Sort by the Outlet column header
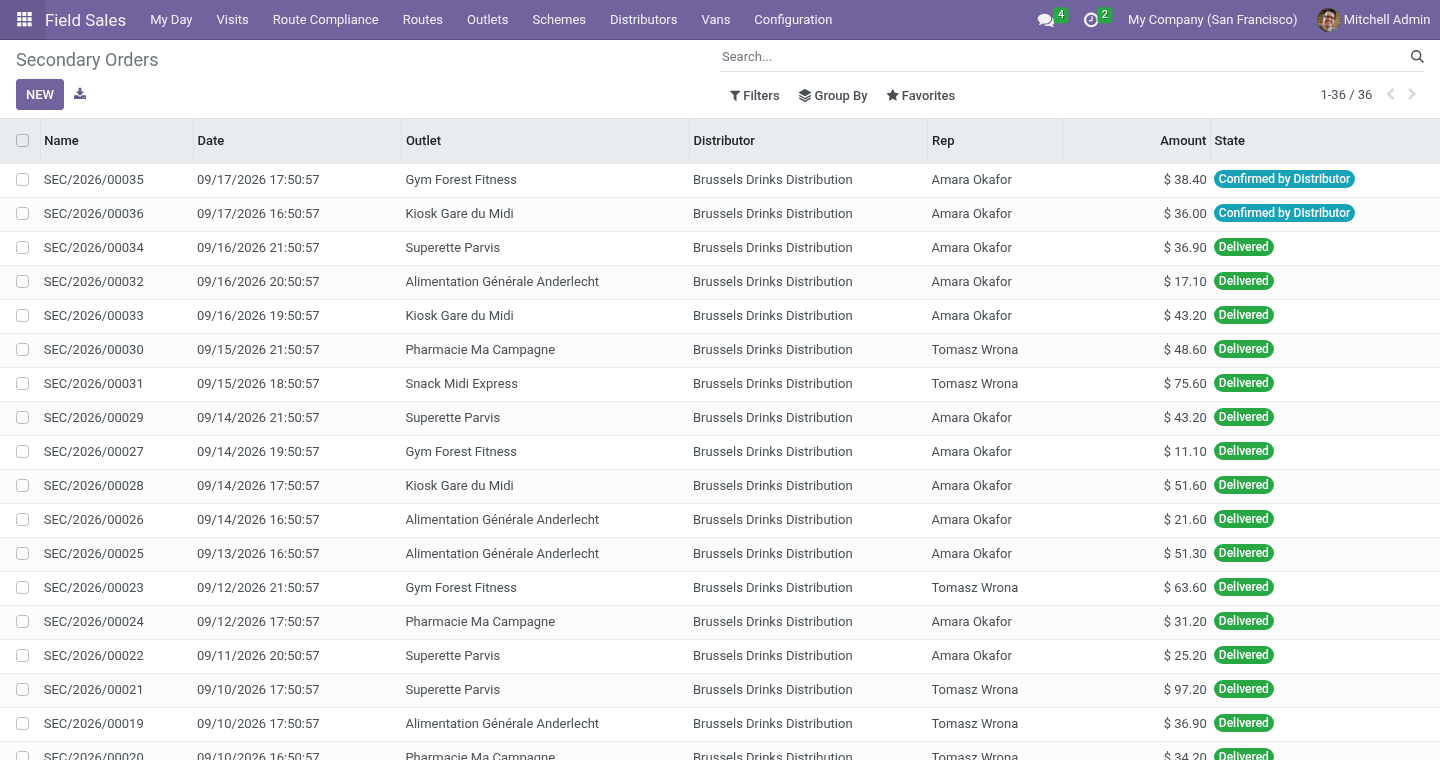The width and height of the screenshot is (1440, 760). click(545, 141)
